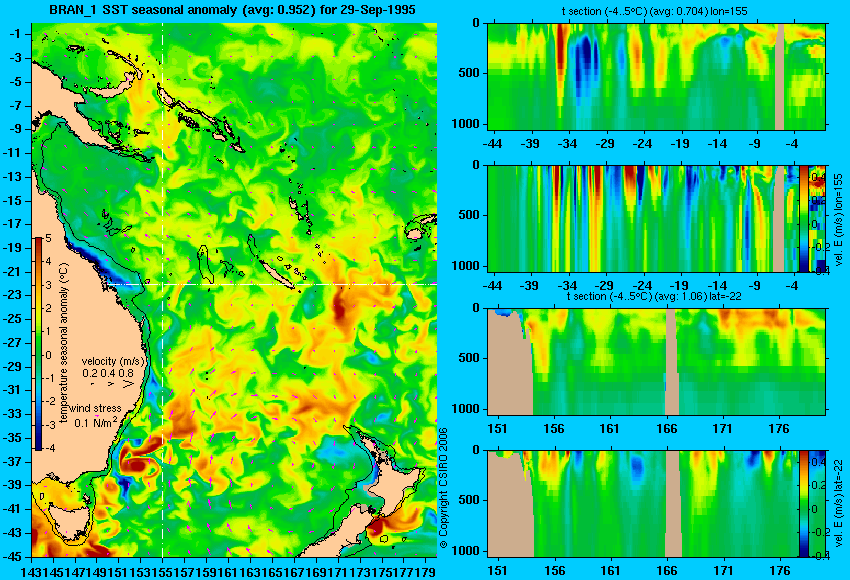Click the '0' tick on temperature color bar

pyautogui.click(x=48, y=355)
